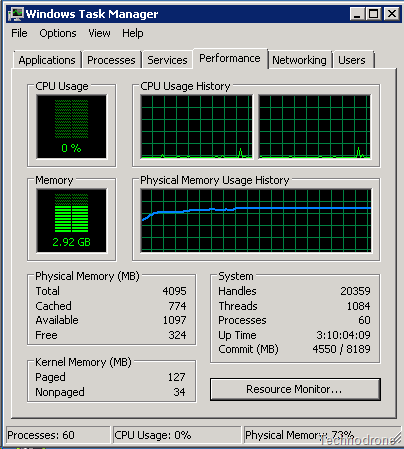Click the second CPU Usage History graph
This screenshot has width=404, height=449.
[x=315, y=126]
